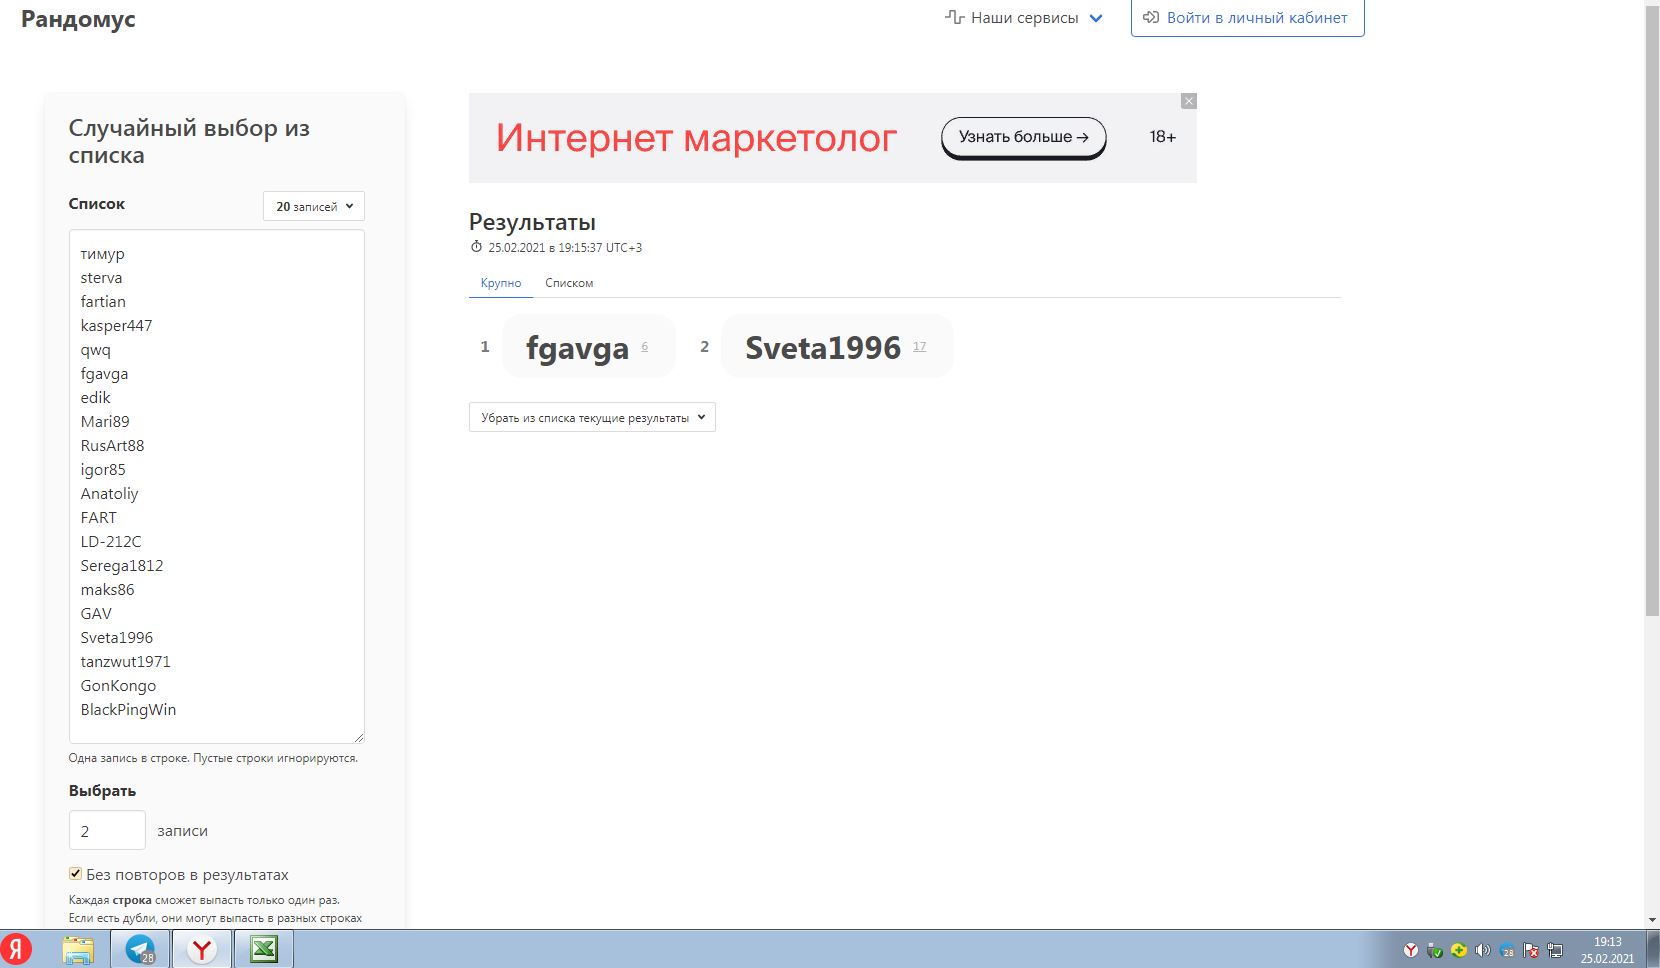Open Telegram from the taskbar
The width and height of the screenshot is (1660, 968).
click(x=140, y=949)
